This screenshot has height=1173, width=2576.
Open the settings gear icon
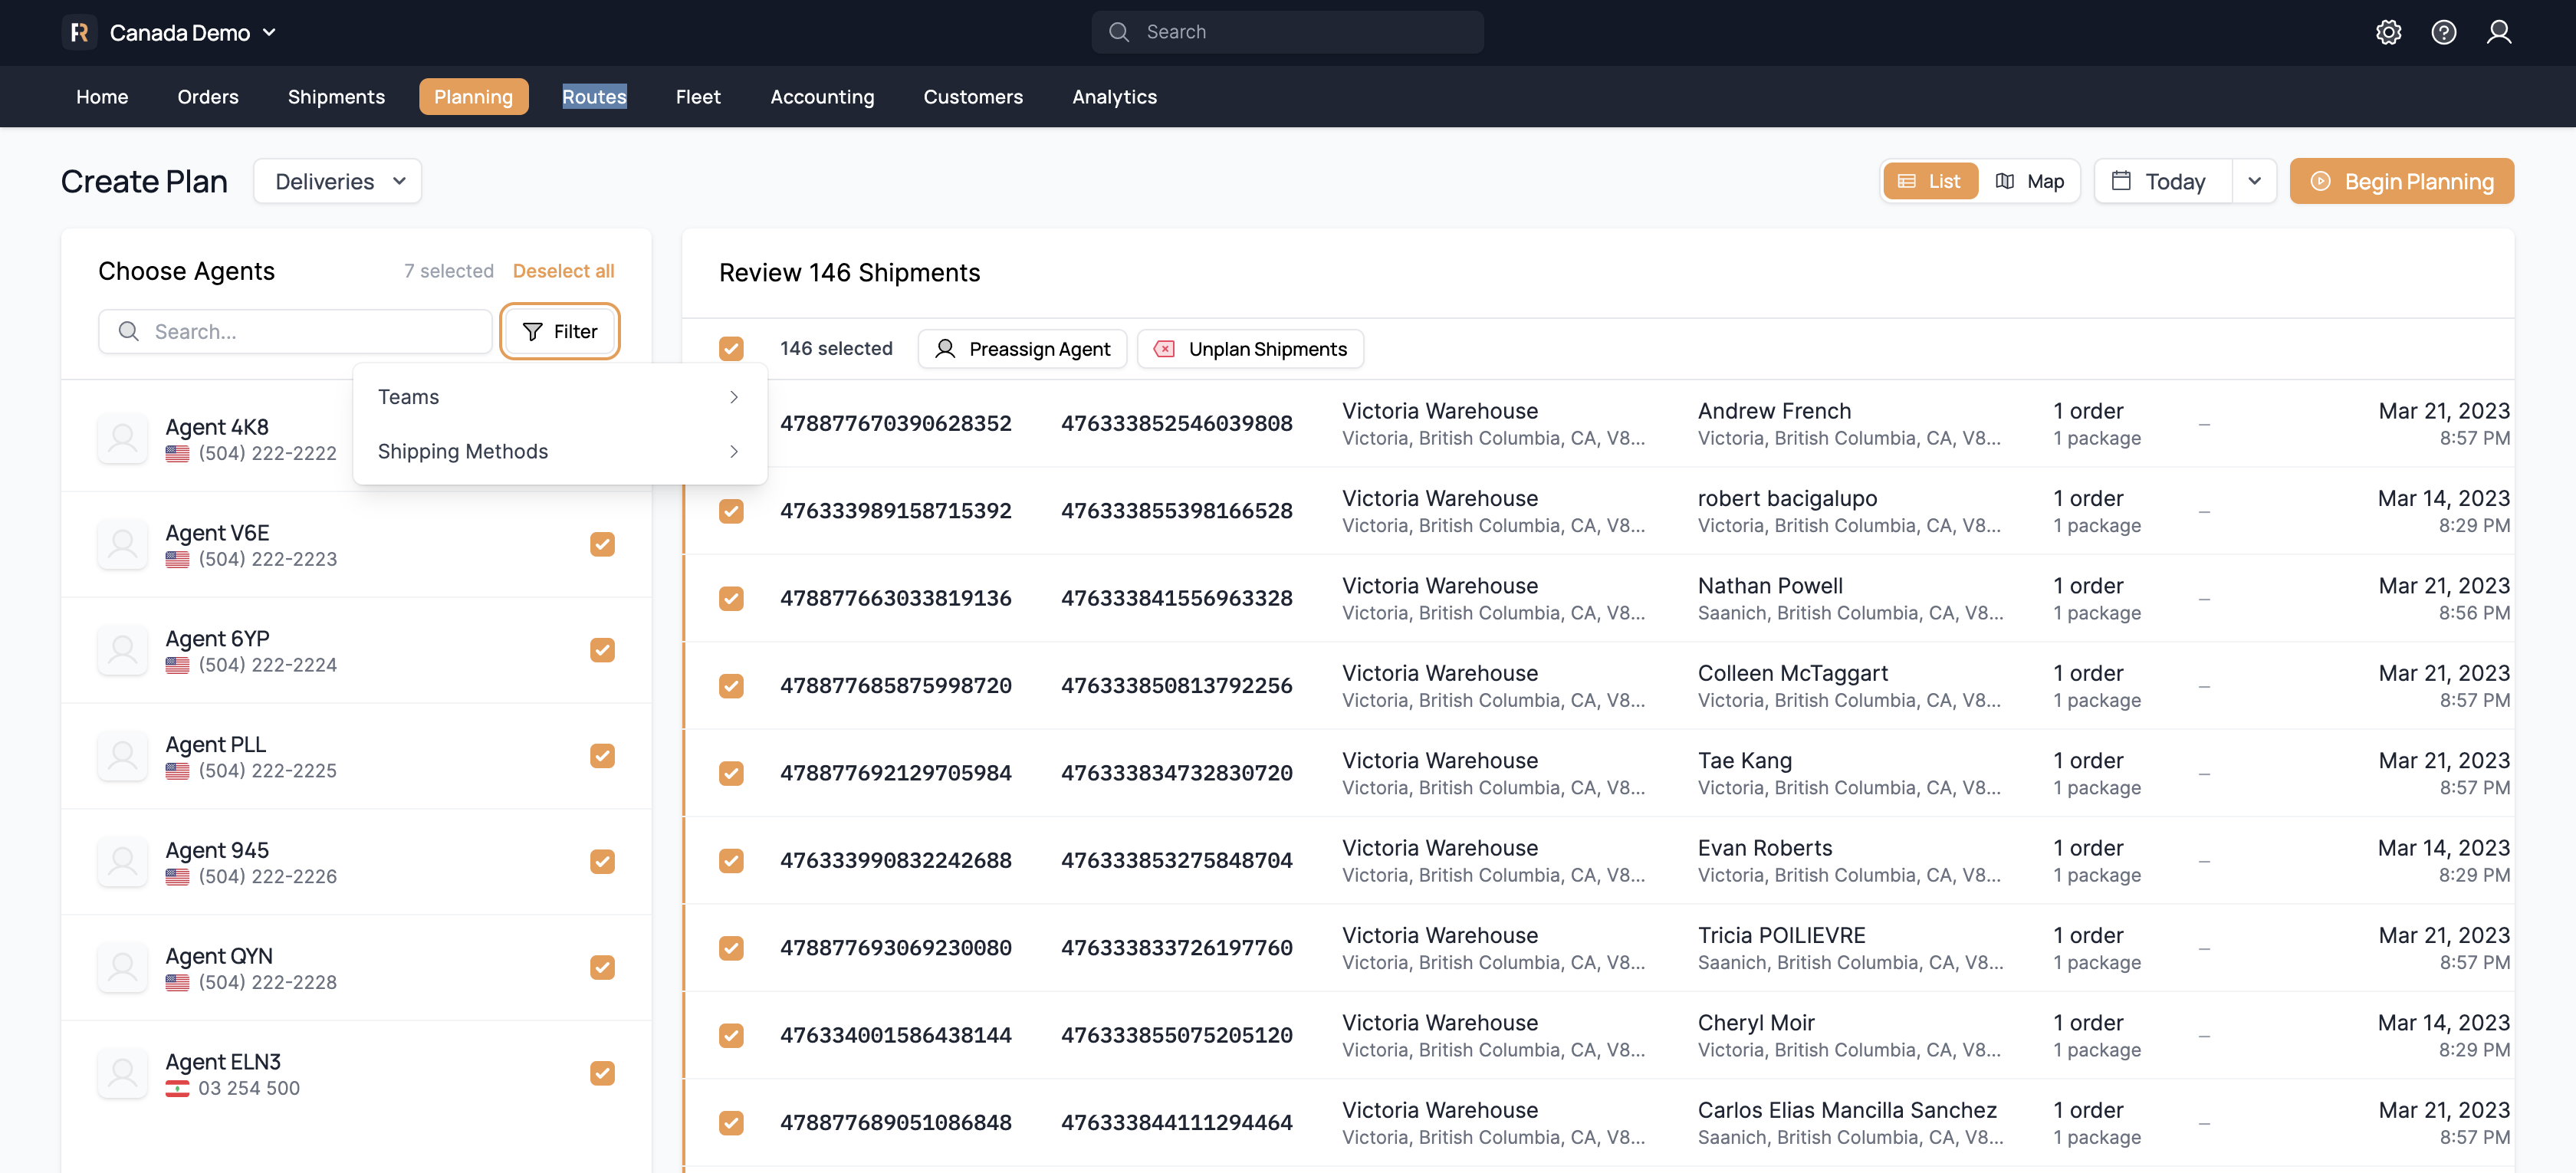point(2388,32)
